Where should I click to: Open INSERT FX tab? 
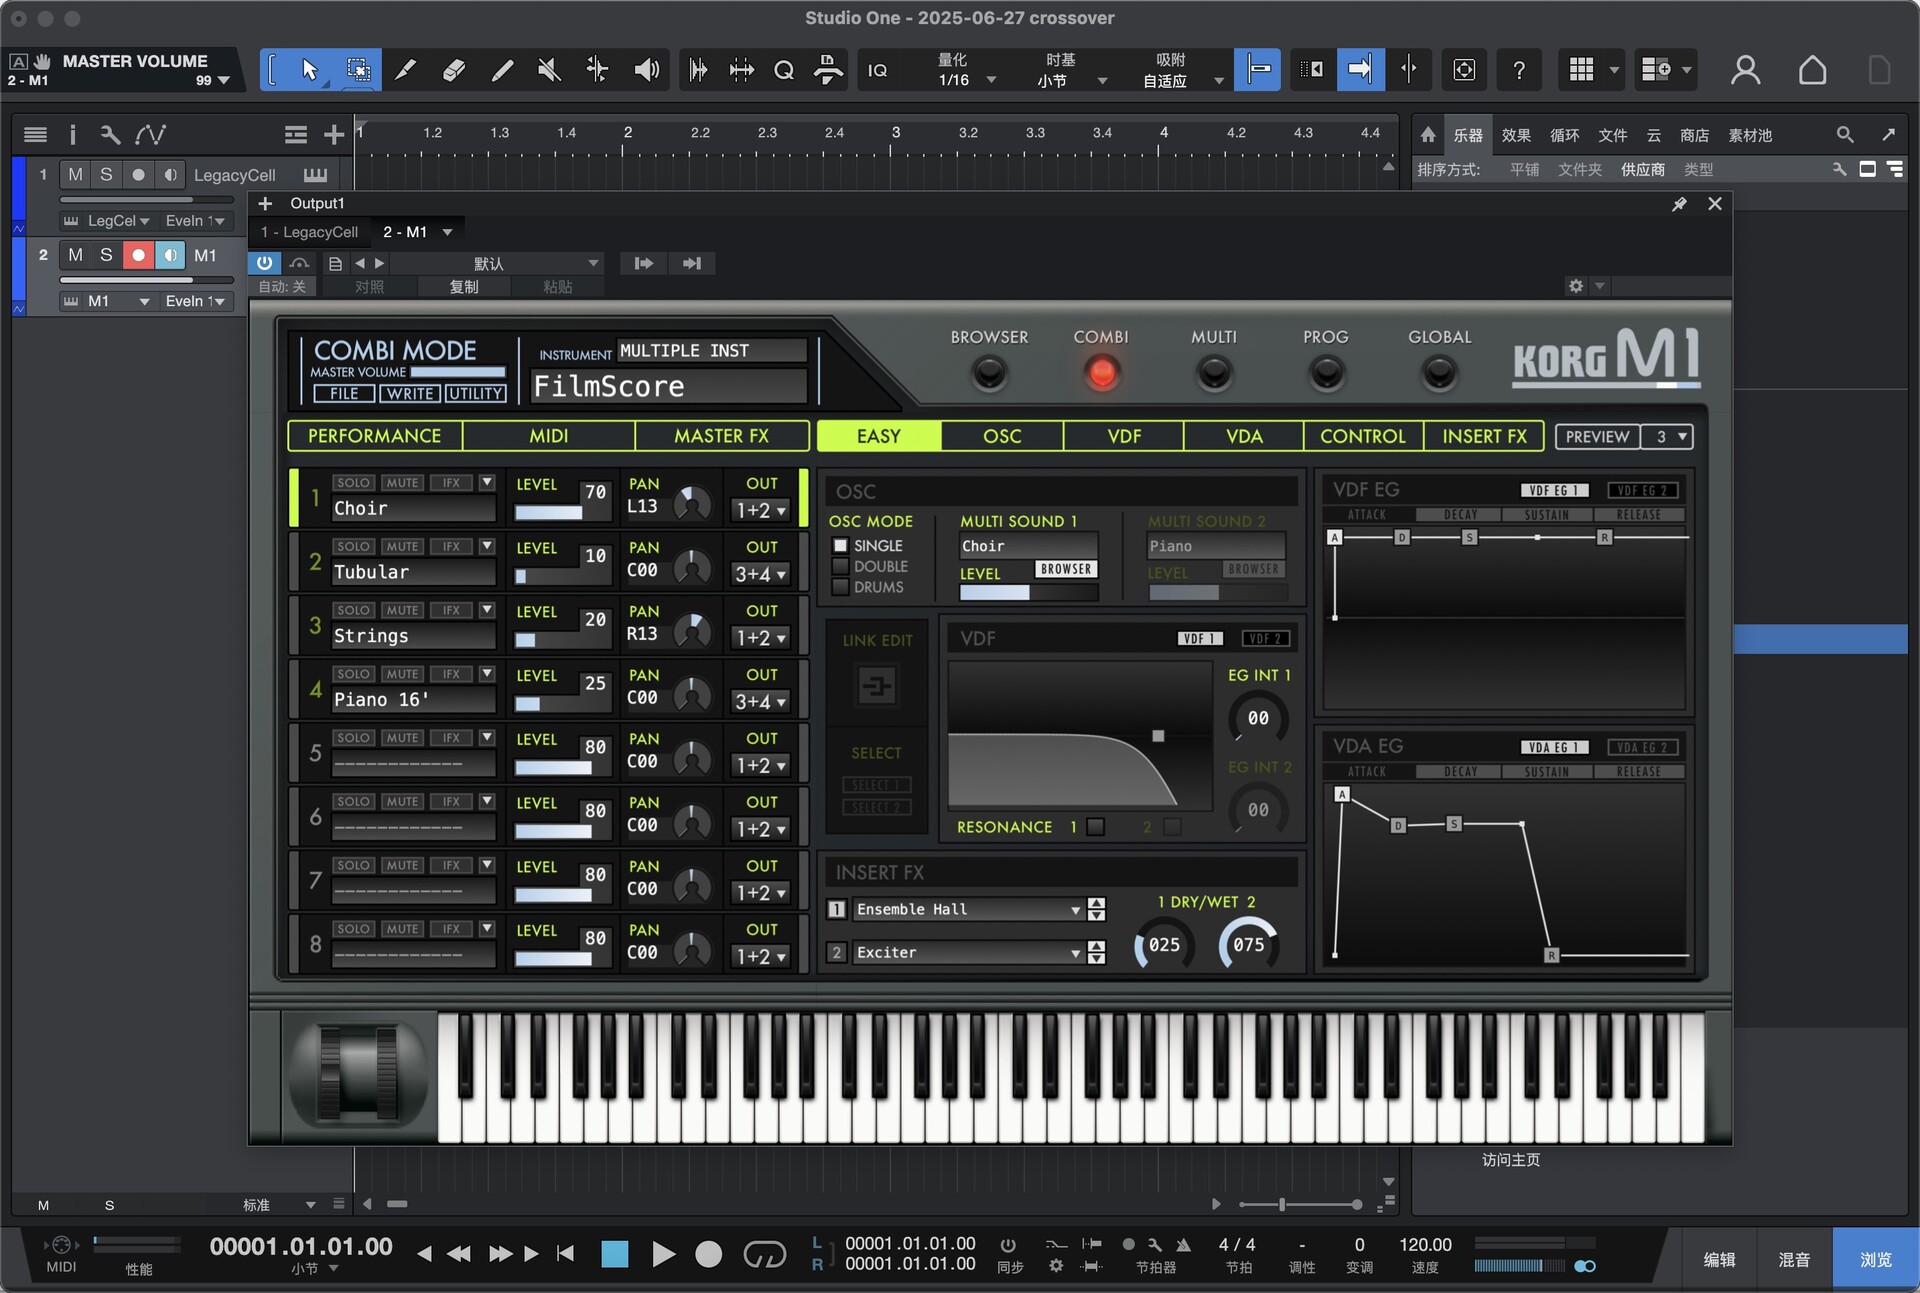1484,436
